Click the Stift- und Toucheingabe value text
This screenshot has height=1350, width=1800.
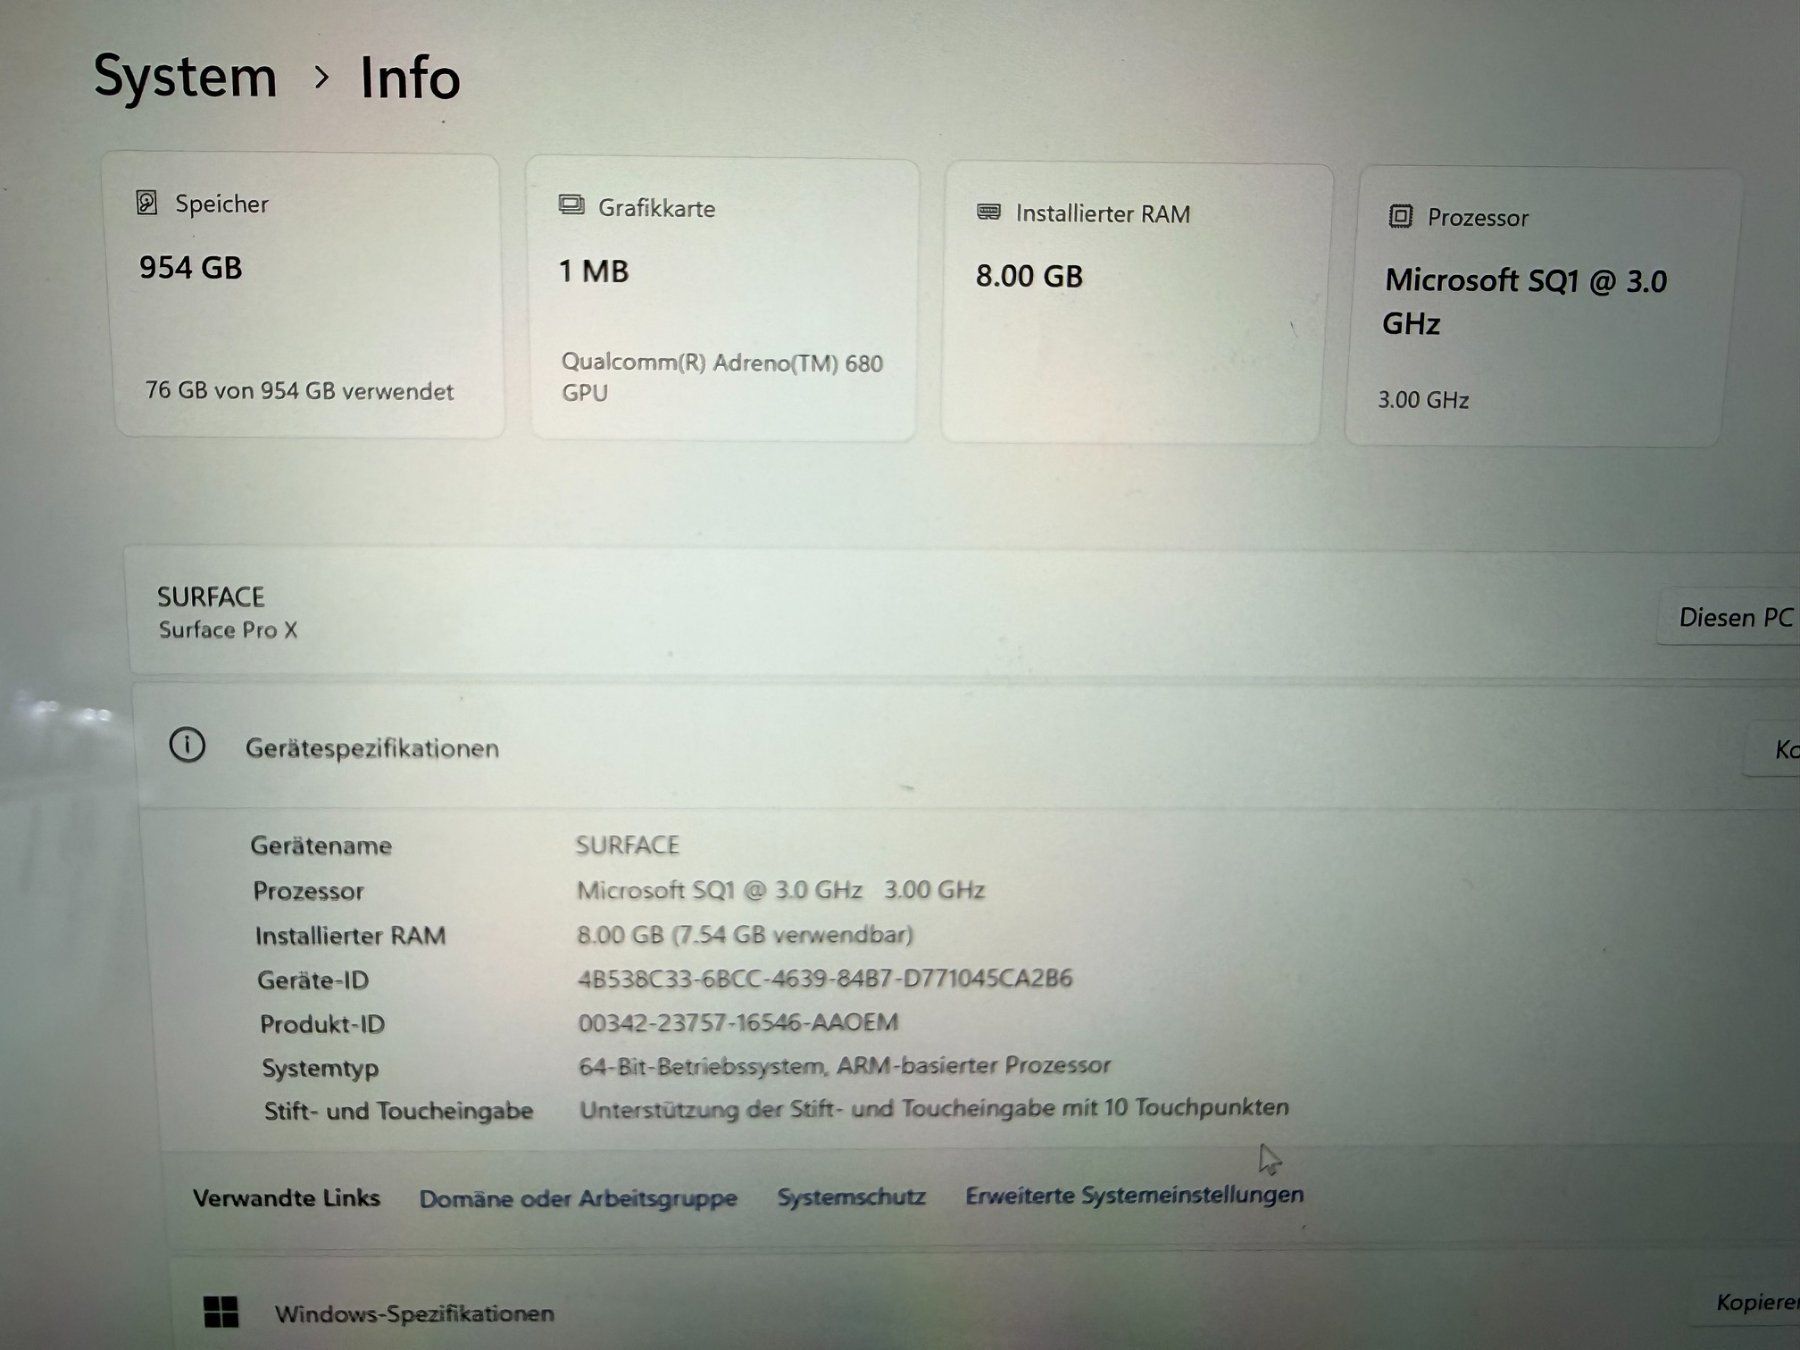pos(934,1108)
